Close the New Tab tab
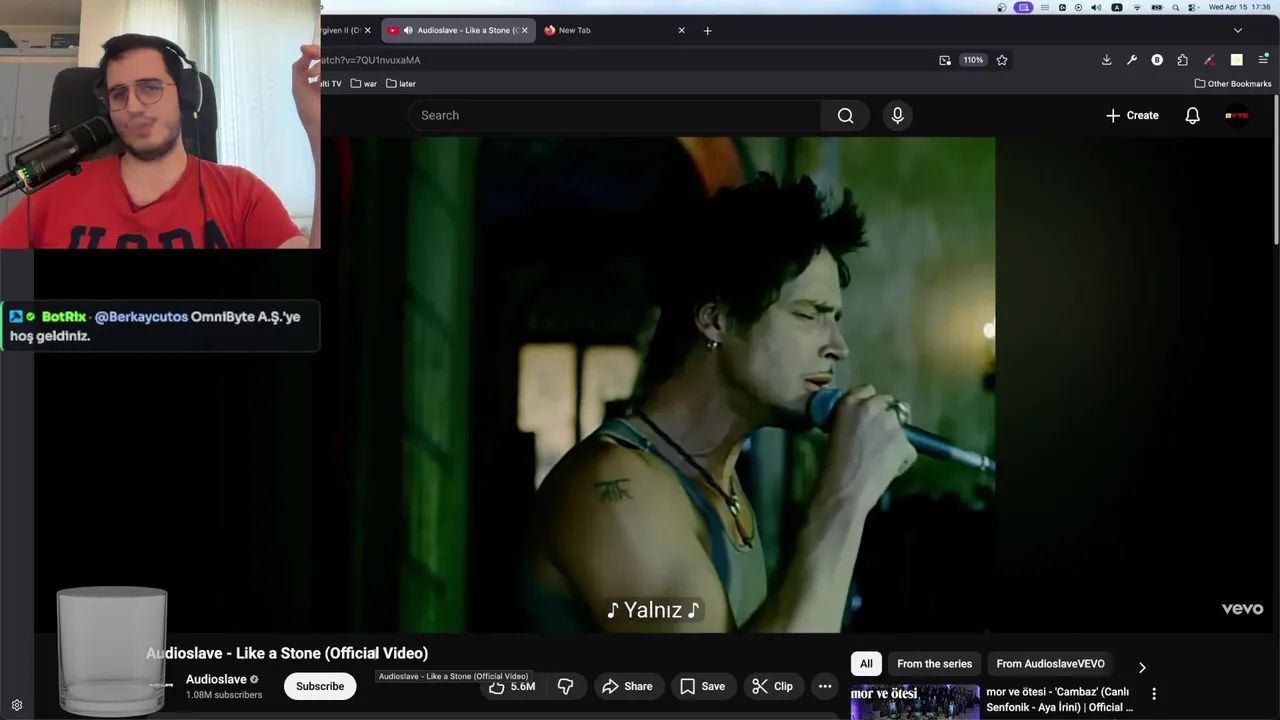The image size is (1280, 720). click(682, 30)
